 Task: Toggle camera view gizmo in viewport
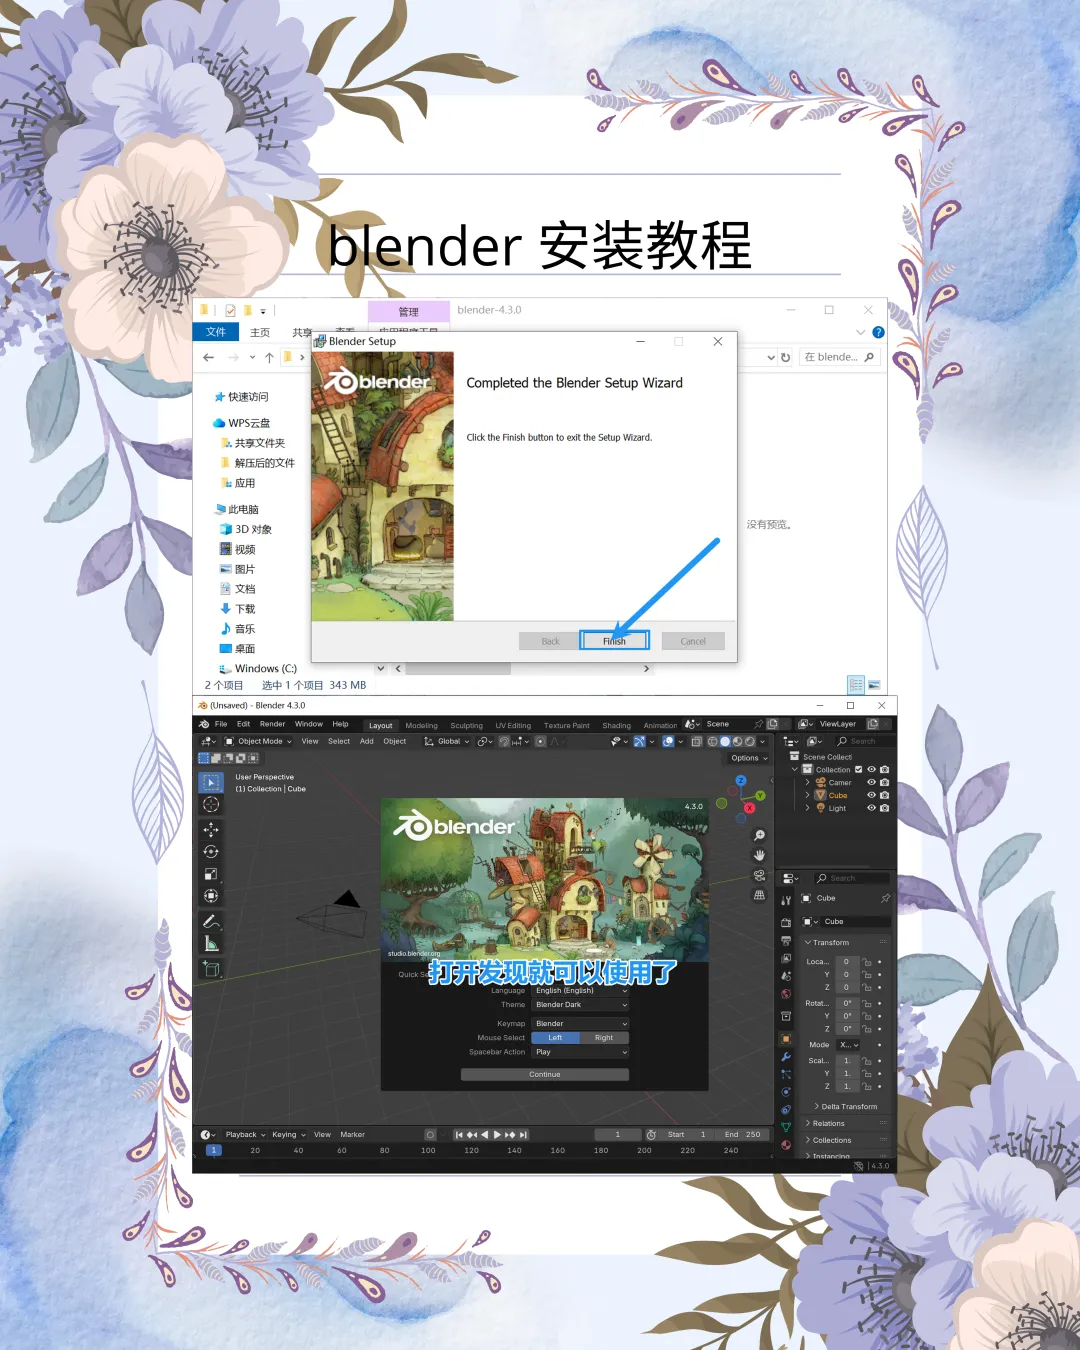click(x=759, y=875)
